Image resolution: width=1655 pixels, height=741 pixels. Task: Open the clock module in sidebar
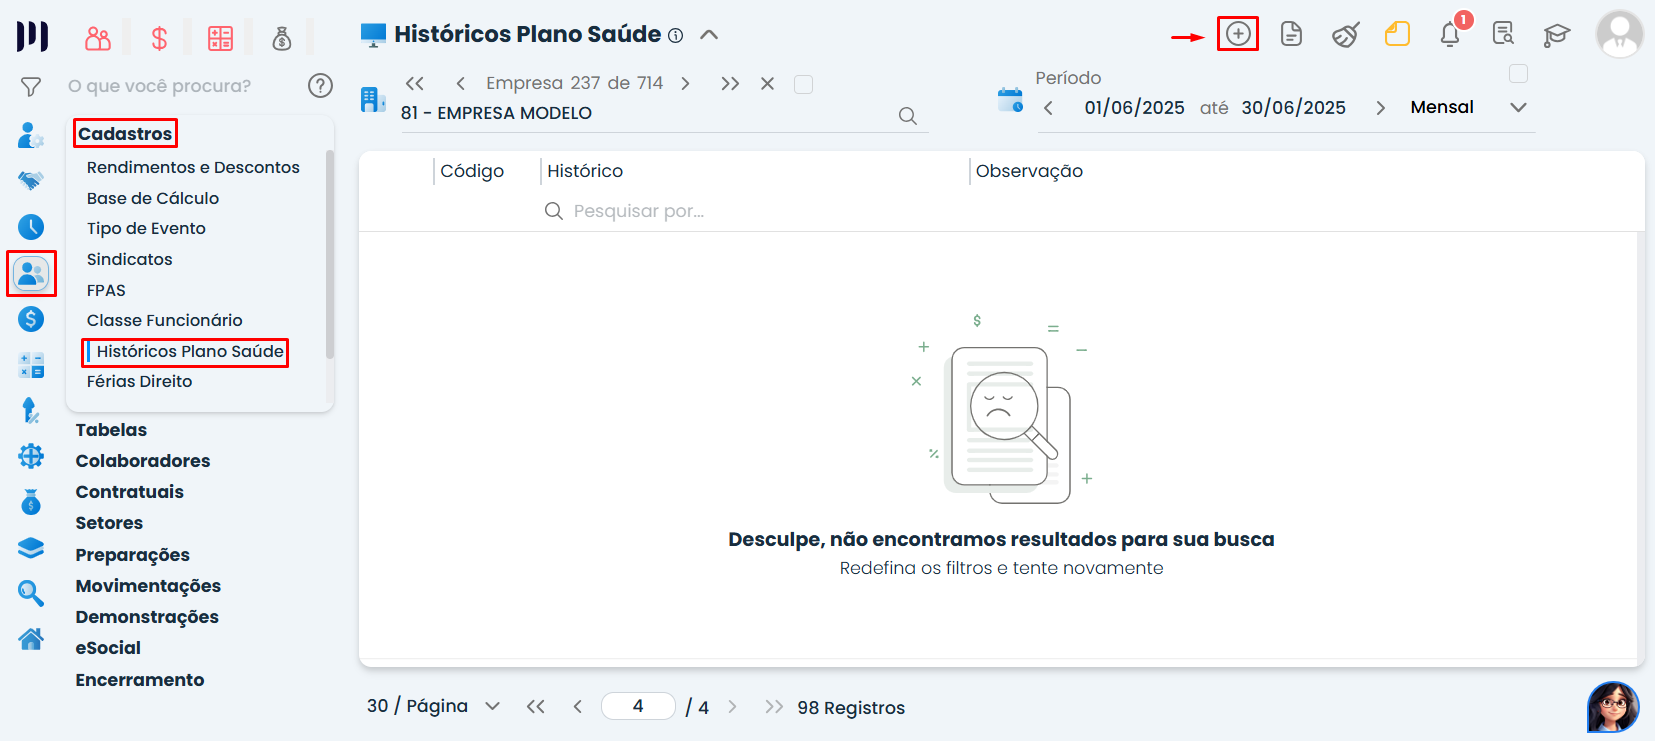[31, 227]
